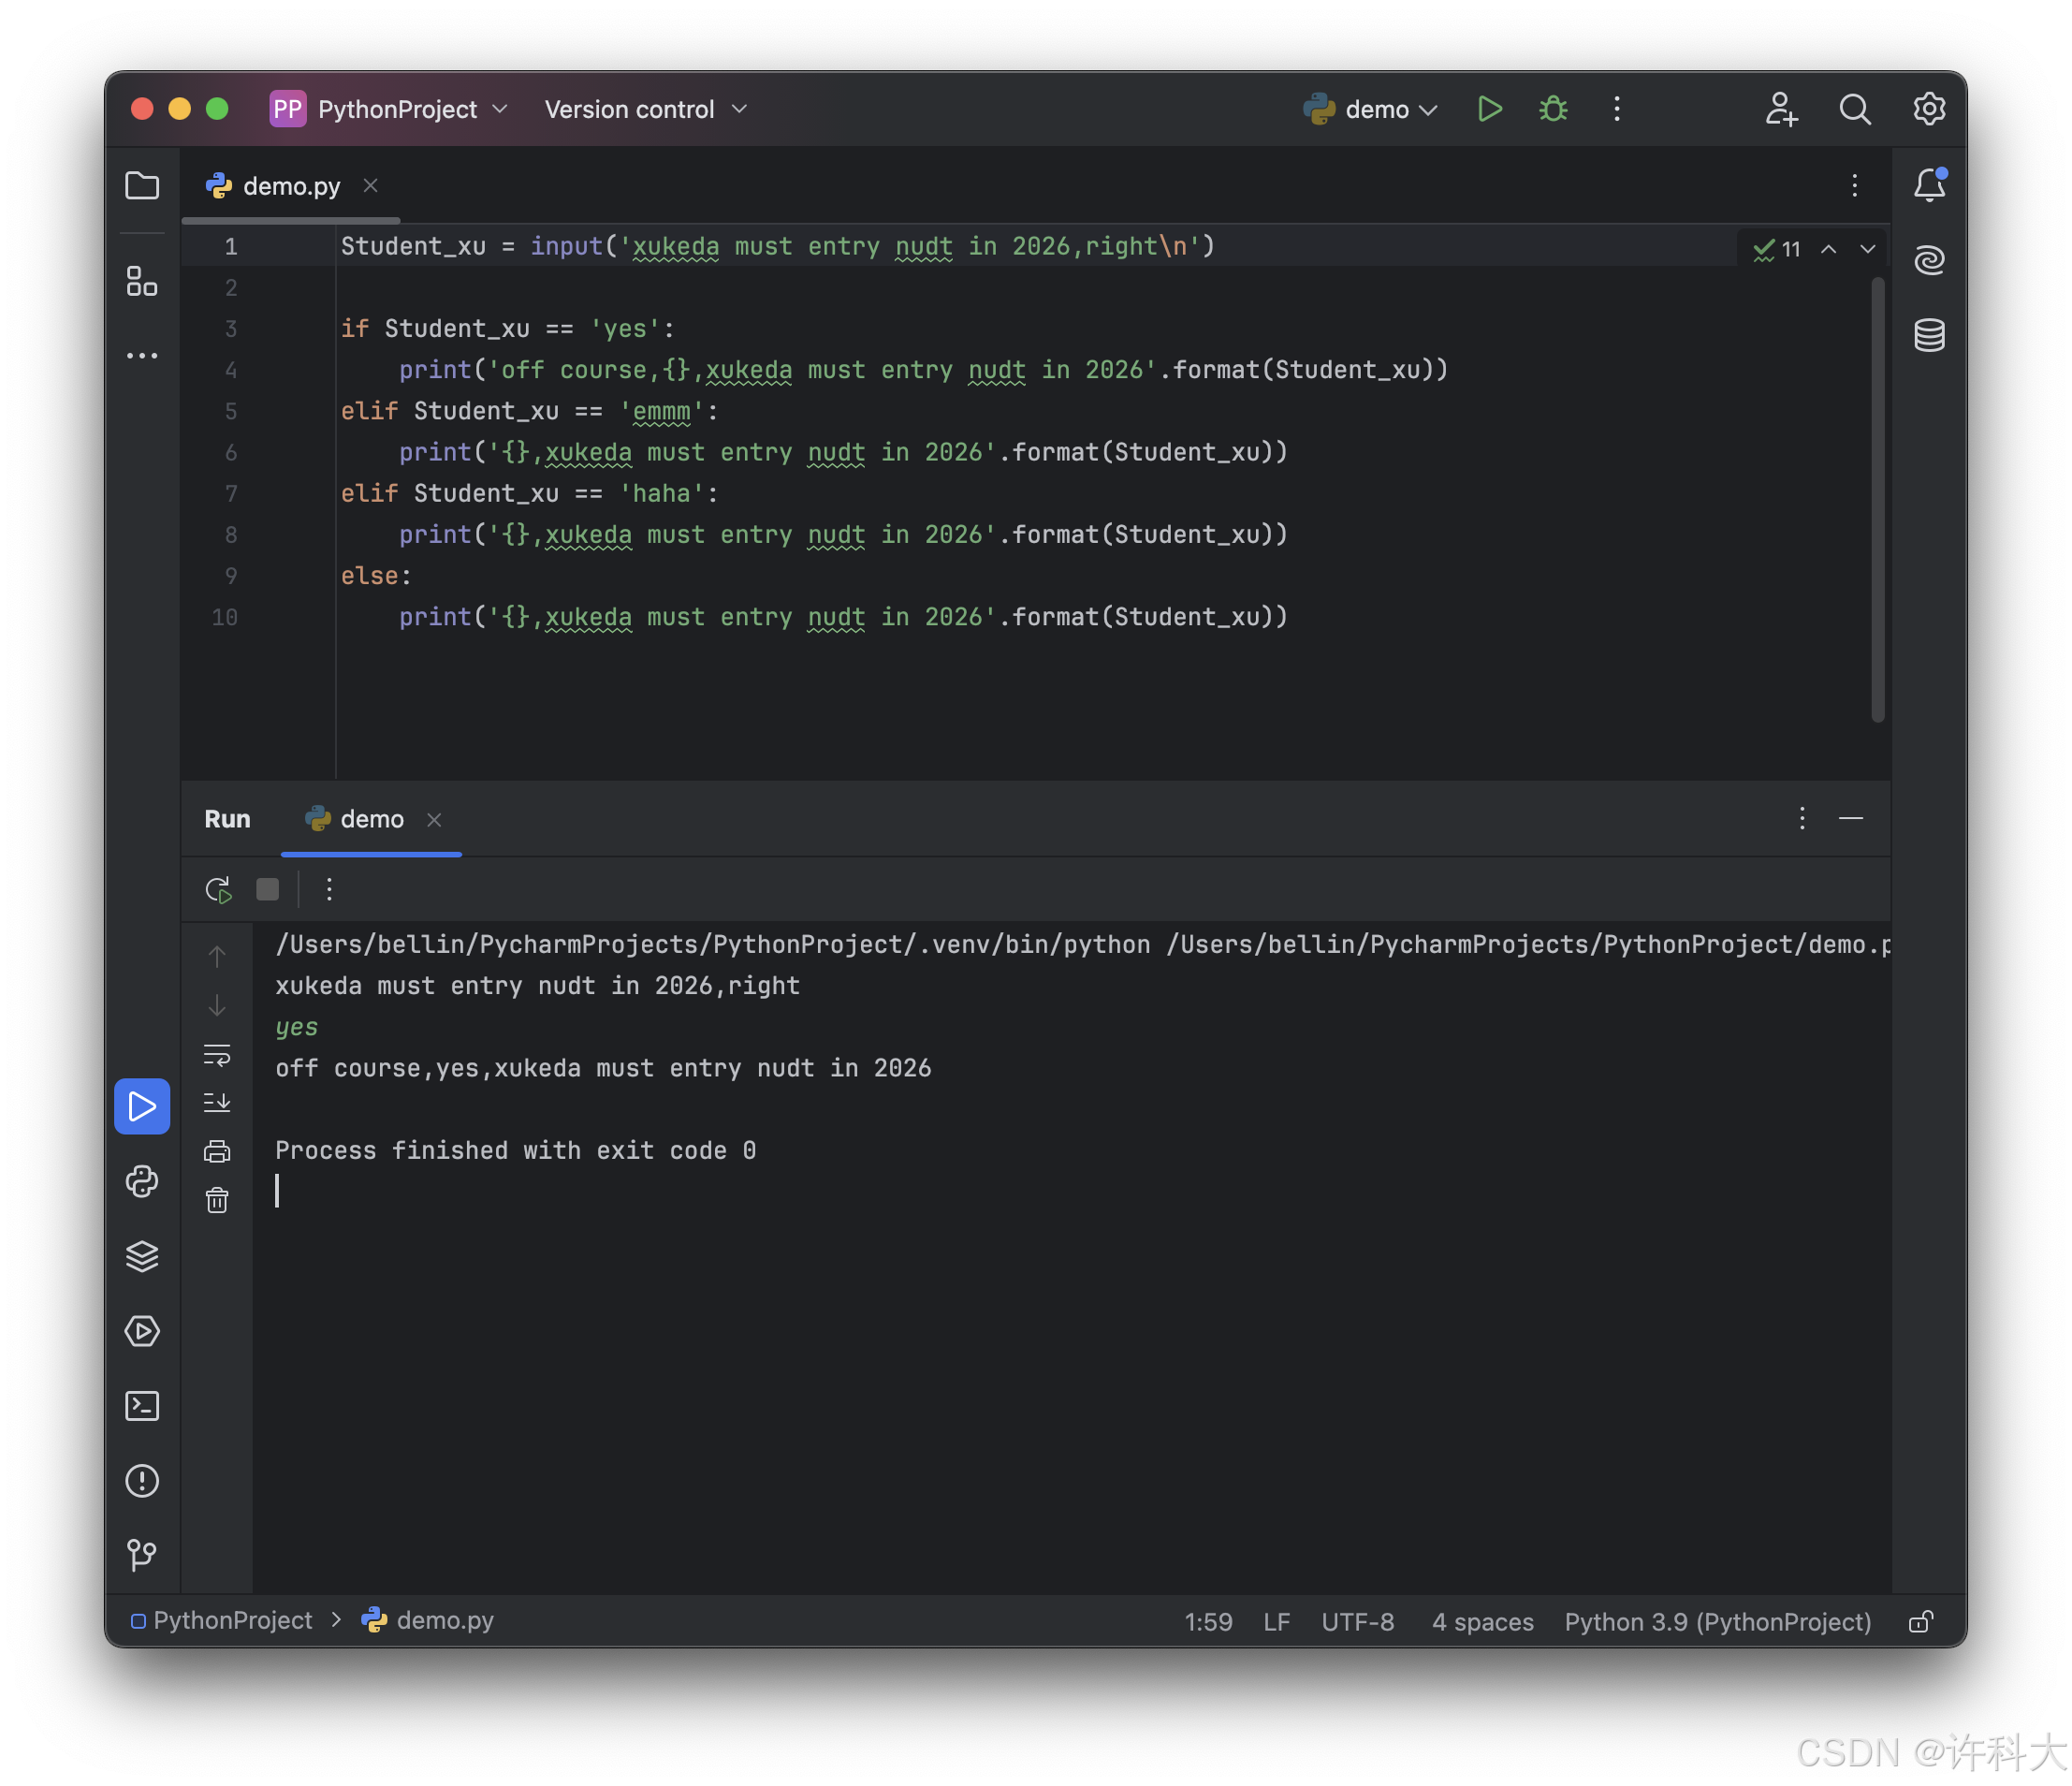Open the Problems tool window icon
Image resolution: width=2072 pixels, height=1786 pixels.
point(142,1480)
